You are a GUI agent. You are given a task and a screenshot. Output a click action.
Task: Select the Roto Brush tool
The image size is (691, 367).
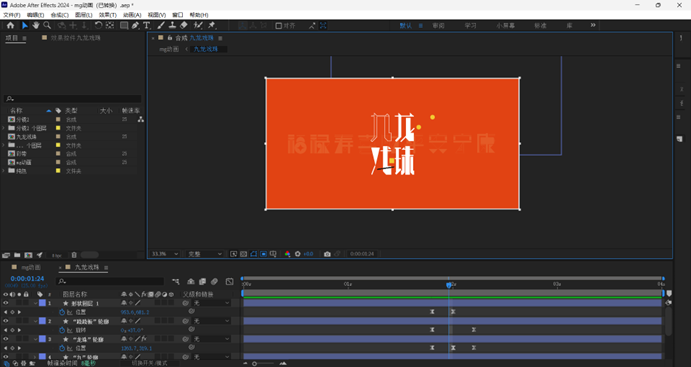point(198,26)
